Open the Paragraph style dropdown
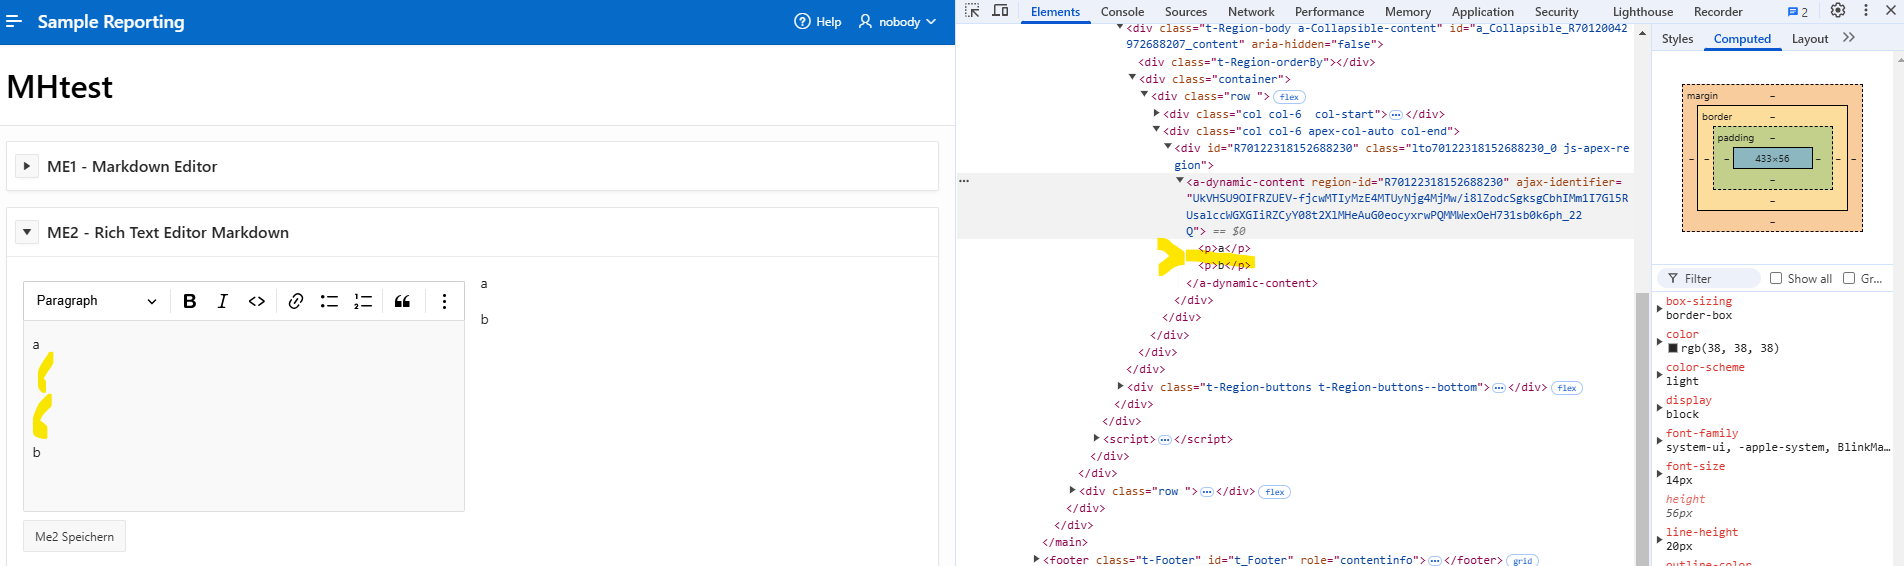Screen dimensions: 1904x566 click(96, 301)
